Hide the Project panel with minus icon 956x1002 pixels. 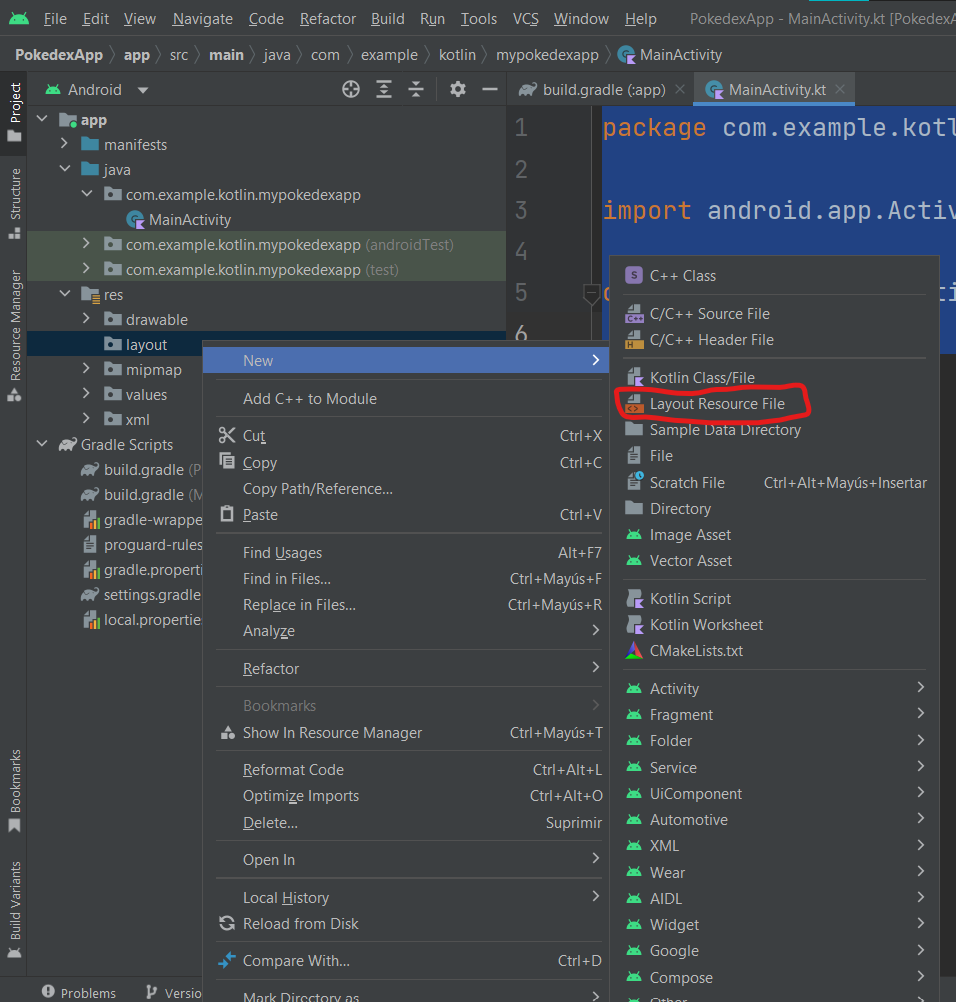click(x=490, y=90)
